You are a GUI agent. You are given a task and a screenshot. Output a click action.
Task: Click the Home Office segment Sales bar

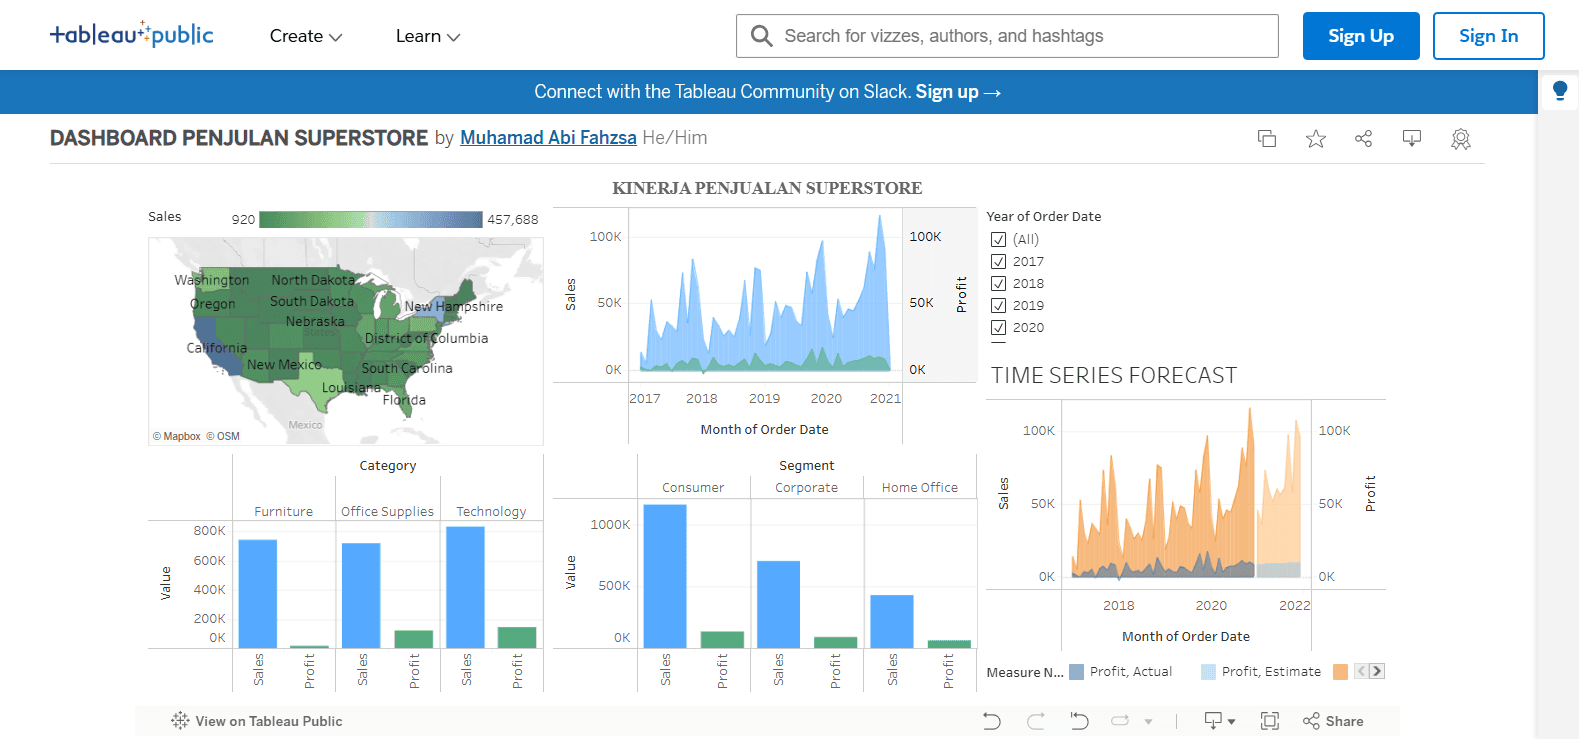(x=892, y=621)
